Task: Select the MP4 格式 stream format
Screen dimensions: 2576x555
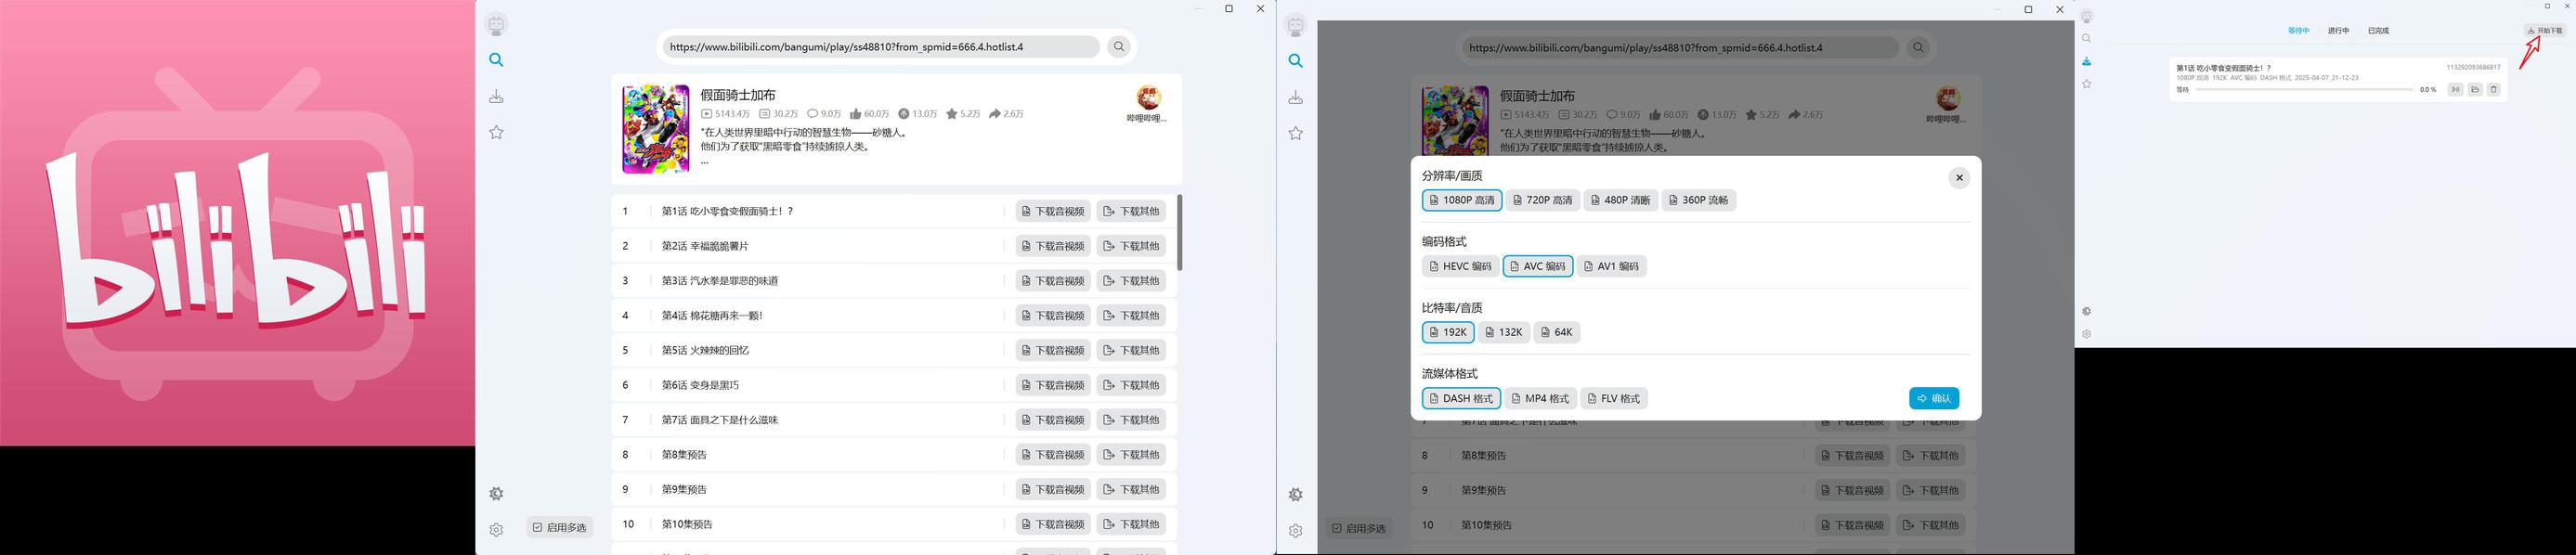Action: (x=1540, y=398)
